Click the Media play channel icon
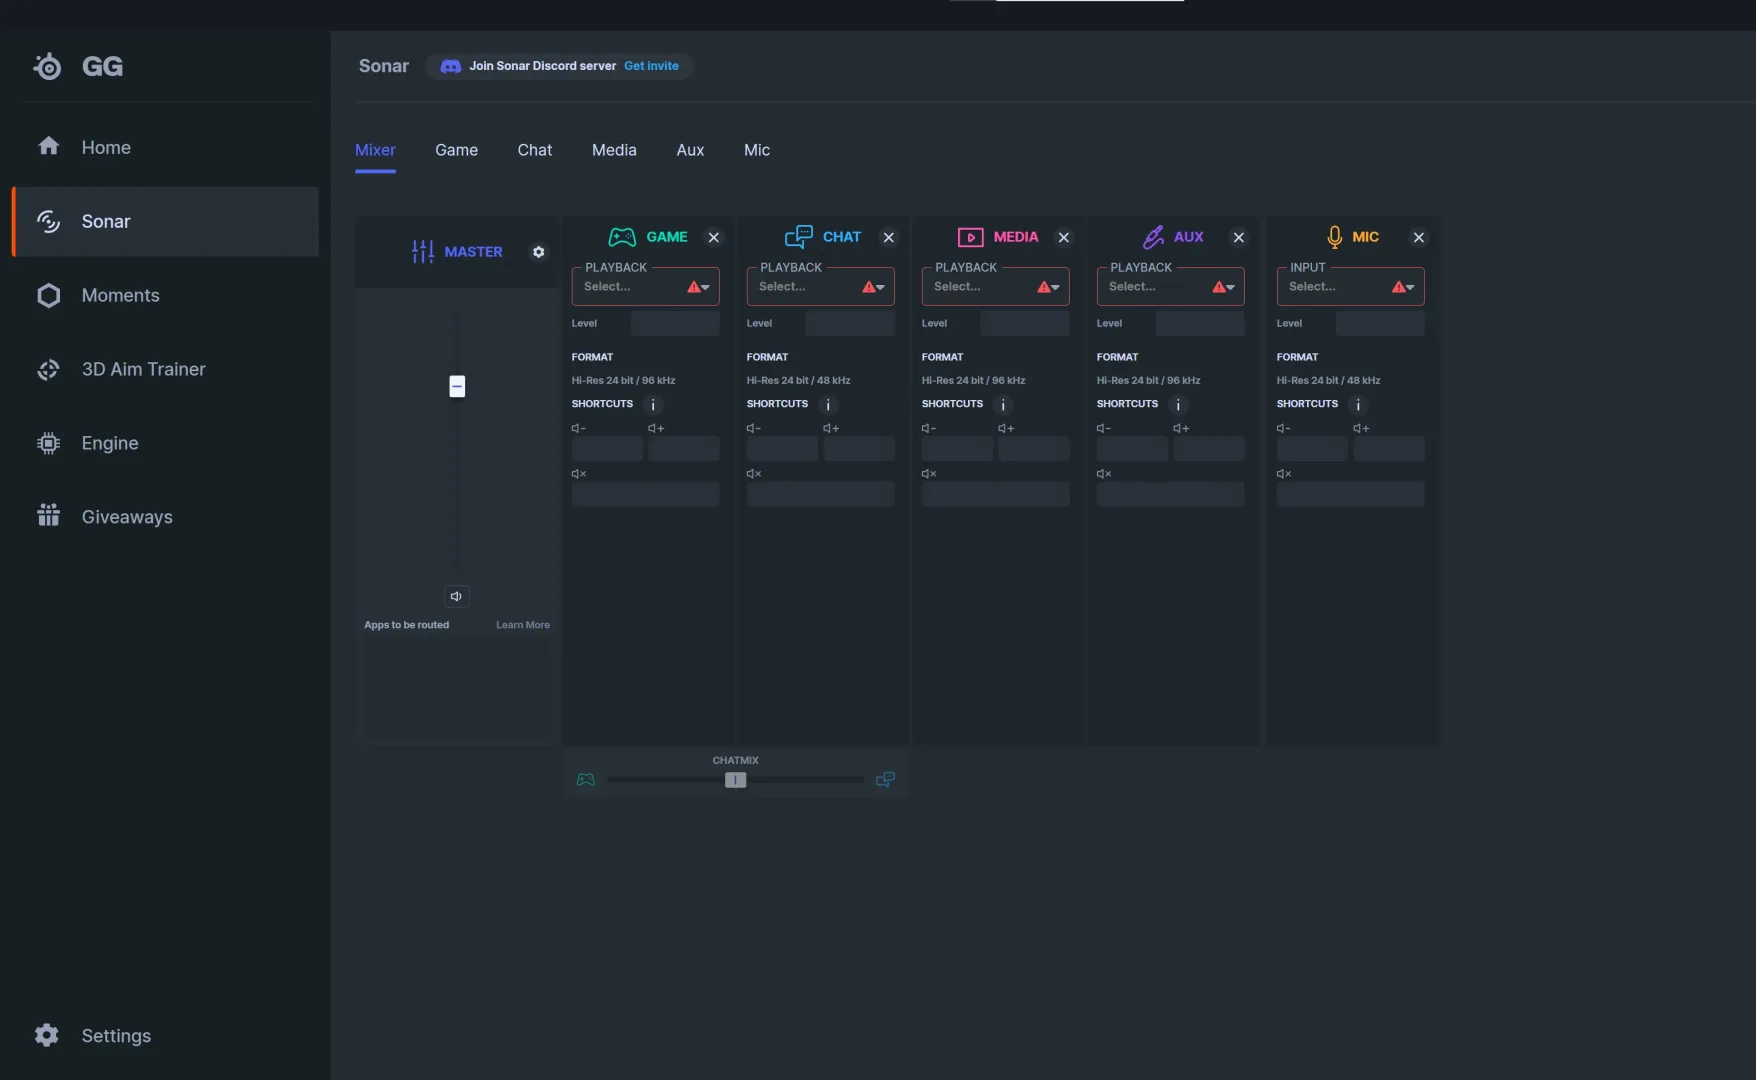Image resolution: width=1756 pixels, height=1080 pixels. [970, 237]
